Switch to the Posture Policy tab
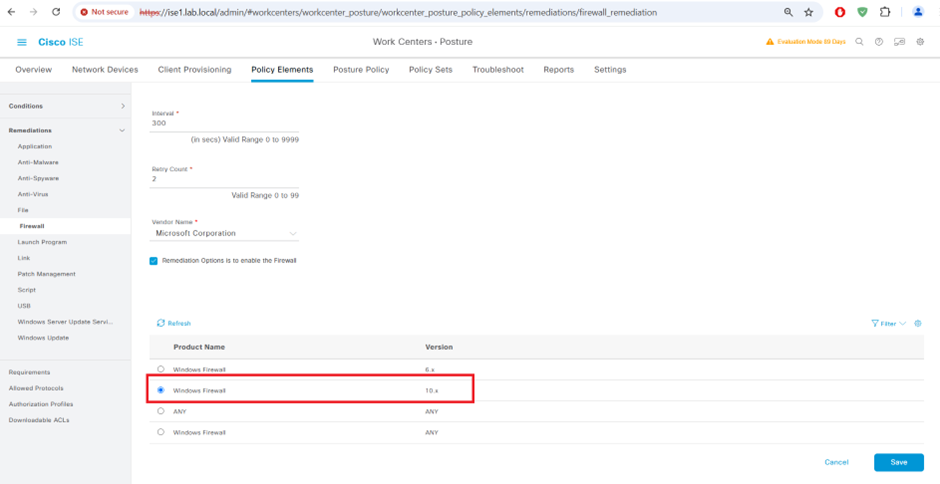Viewport: 940px width, 484px height. (361, 70)
